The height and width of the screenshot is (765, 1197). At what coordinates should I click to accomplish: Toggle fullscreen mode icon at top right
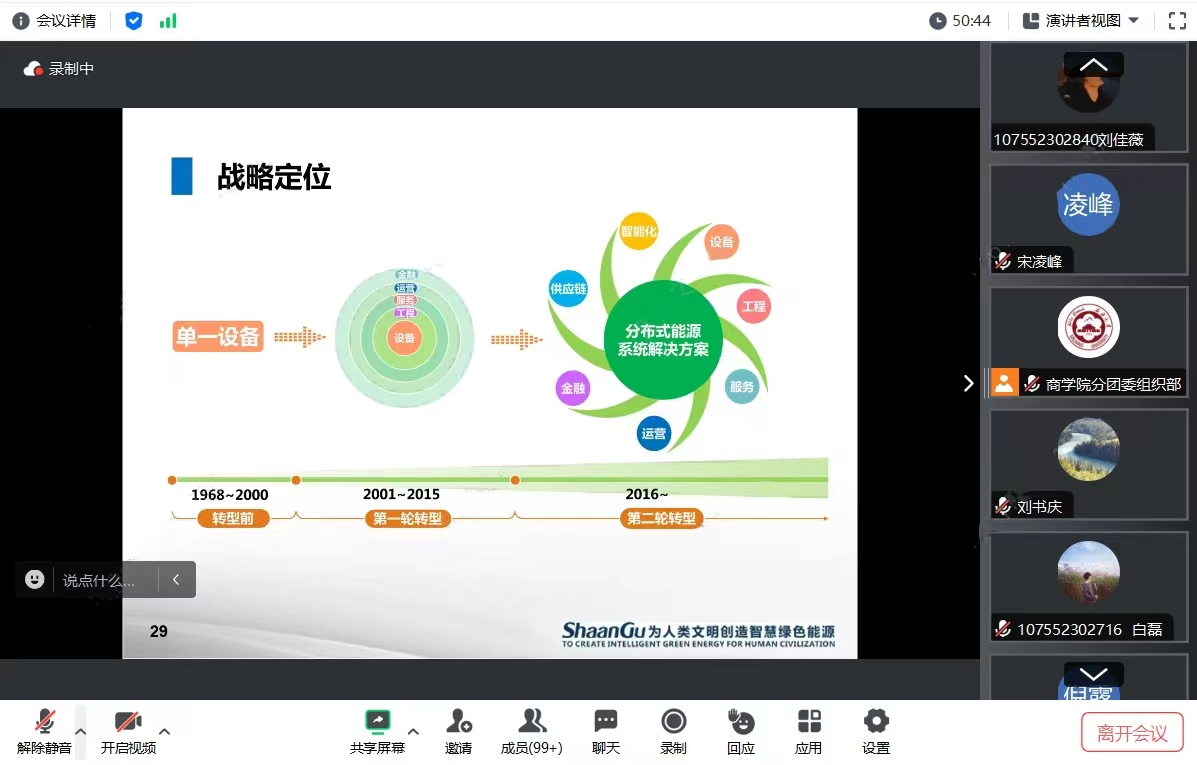[1177, 21]
